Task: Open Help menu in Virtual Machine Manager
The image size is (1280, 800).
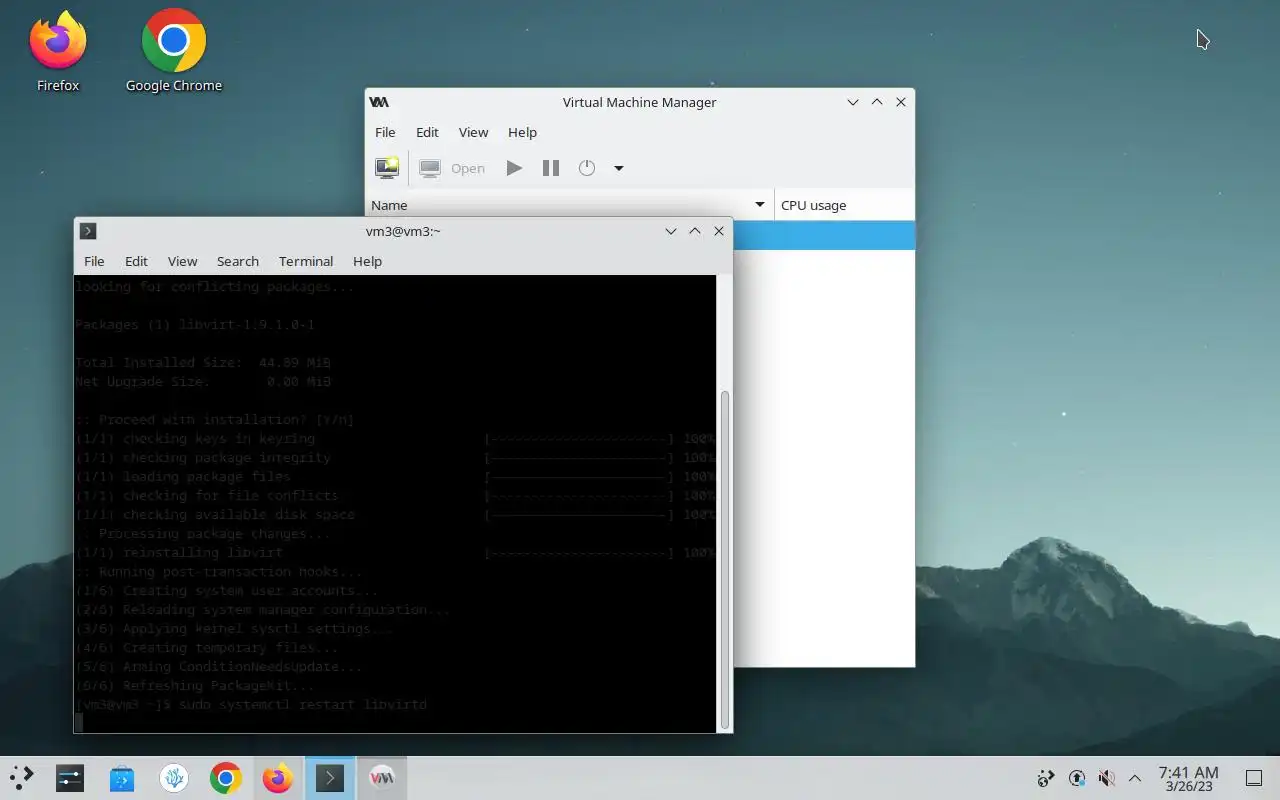Action: click(x=522, y=132)
